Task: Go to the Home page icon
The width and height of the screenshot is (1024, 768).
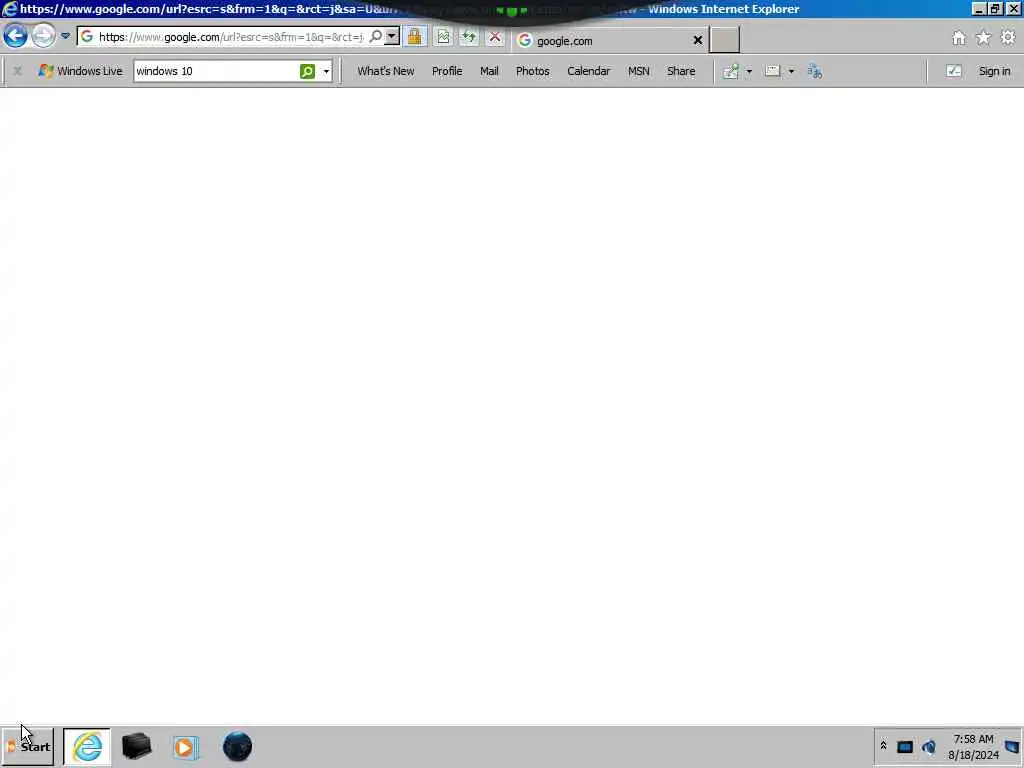Action: 959,38
